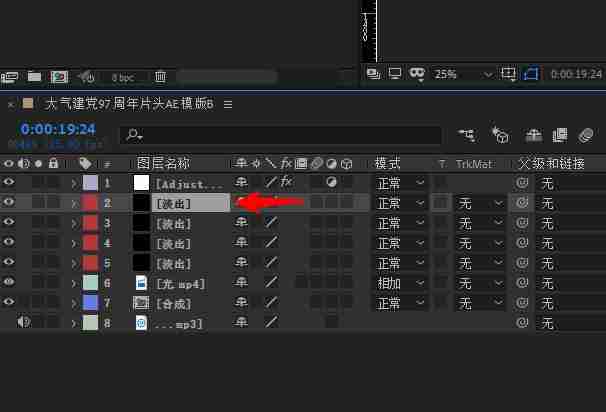This screenshot has height=412, width=606.
Task: Change purple label color of layer 1
Action: click(x=90, y=183)
